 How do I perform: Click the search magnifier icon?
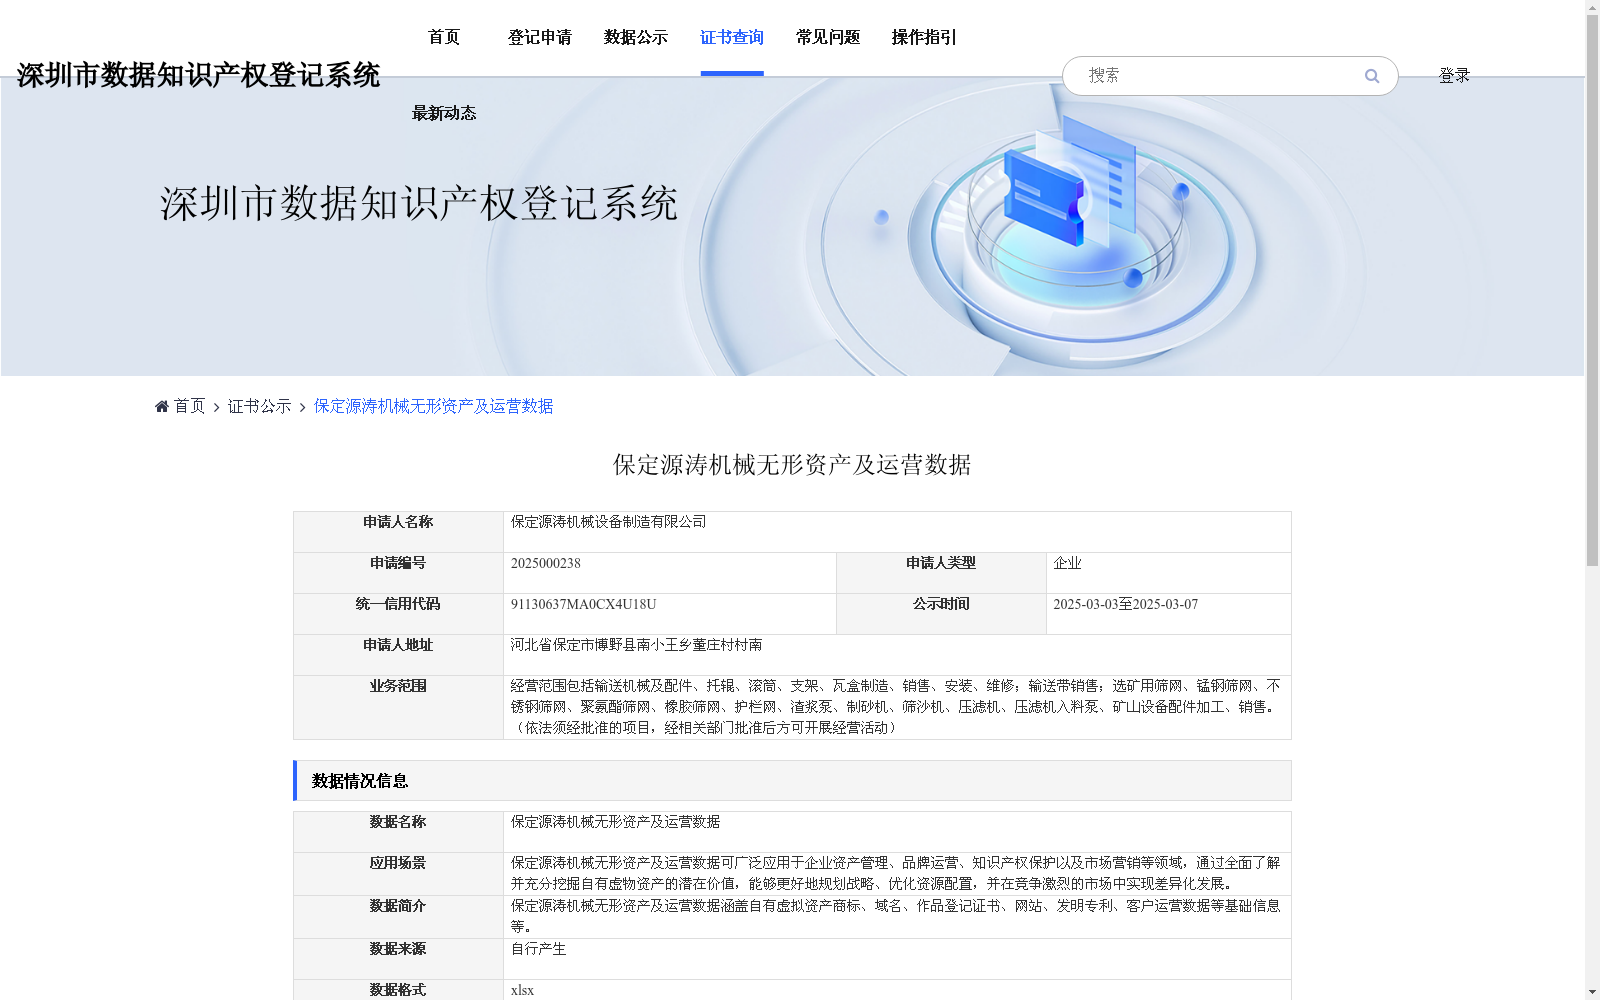(1372, 76)
